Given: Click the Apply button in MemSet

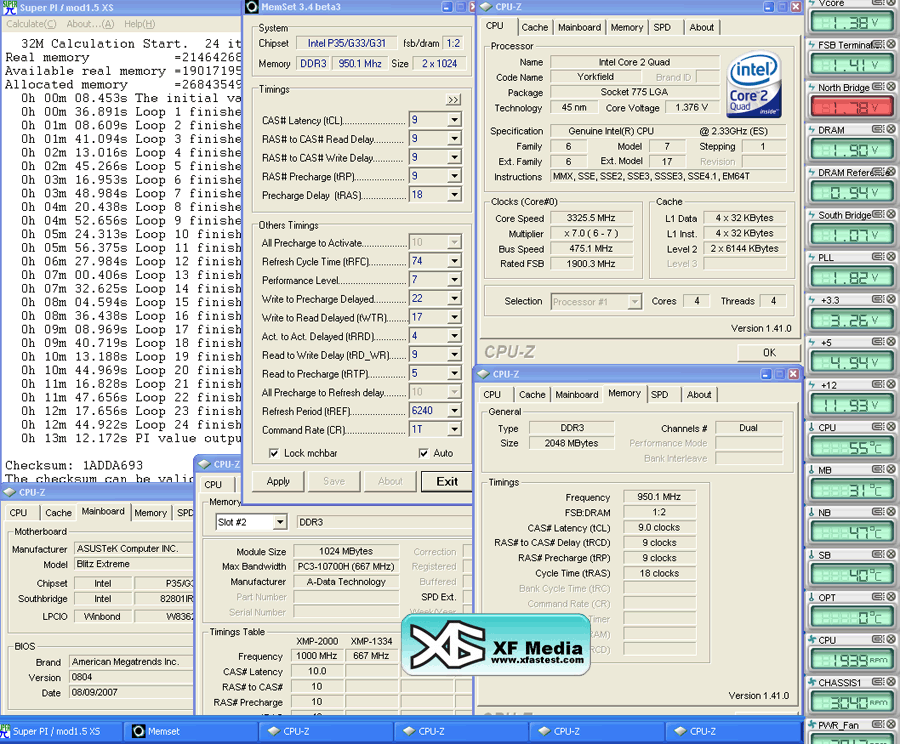Looking at the screenshot, I should 278,482.
